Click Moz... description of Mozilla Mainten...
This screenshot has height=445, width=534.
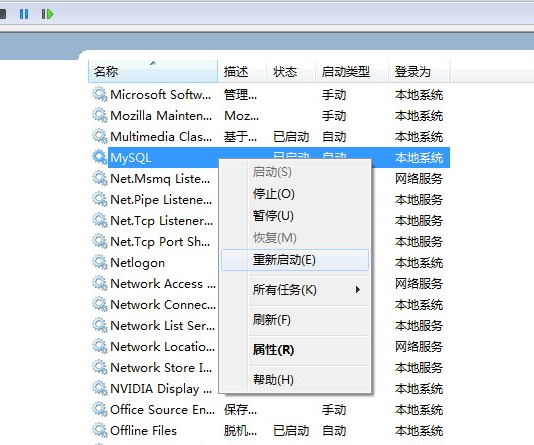pyautogui.click(x=241, y=116)
